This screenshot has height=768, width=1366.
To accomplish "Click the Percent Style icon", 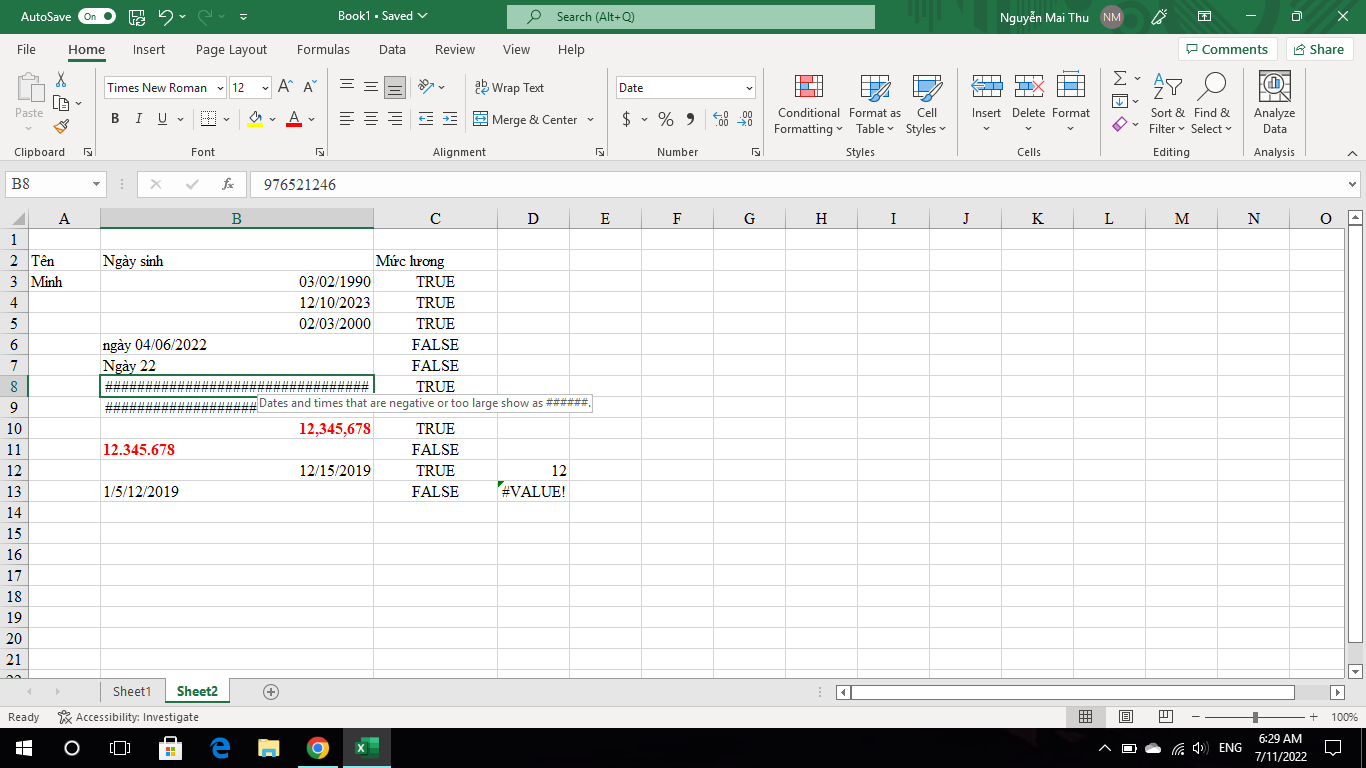I will point(666,119).
